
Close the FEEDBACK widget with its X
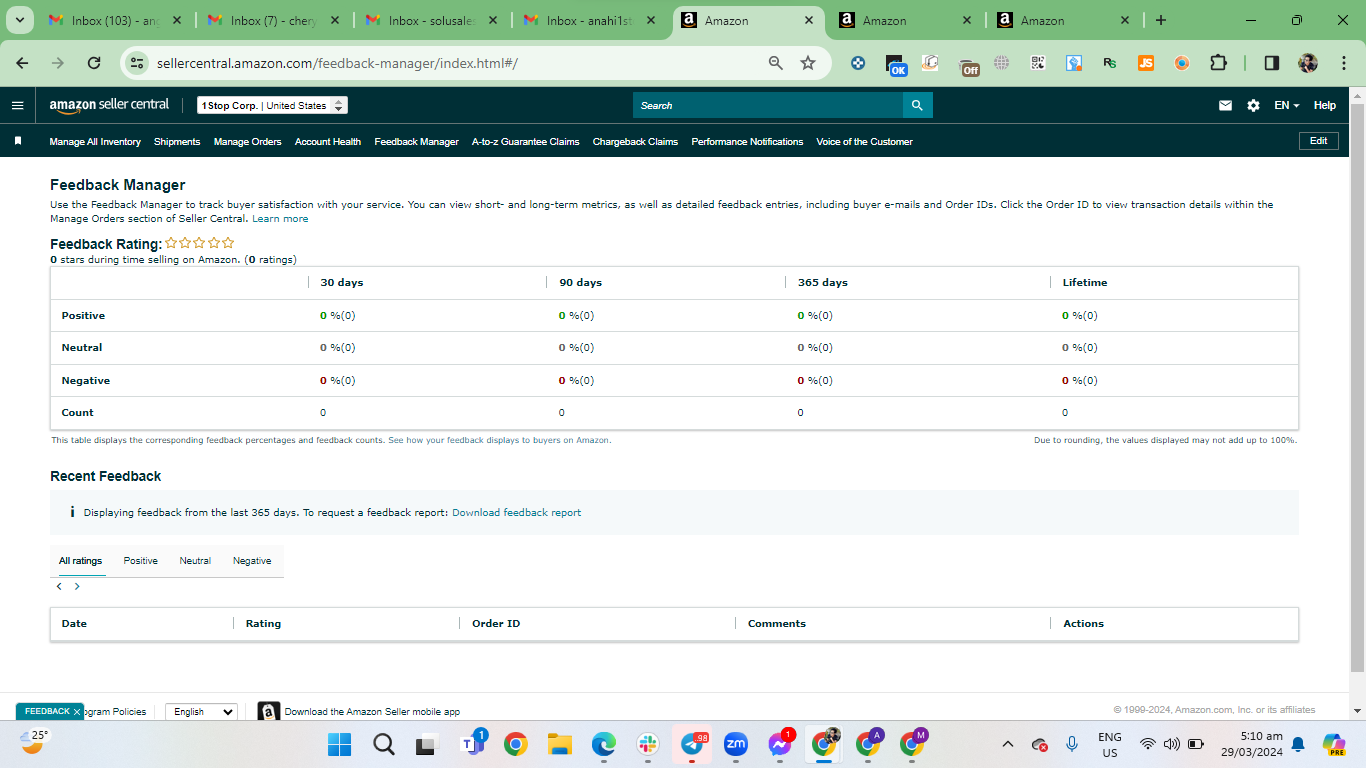(77, 712)
